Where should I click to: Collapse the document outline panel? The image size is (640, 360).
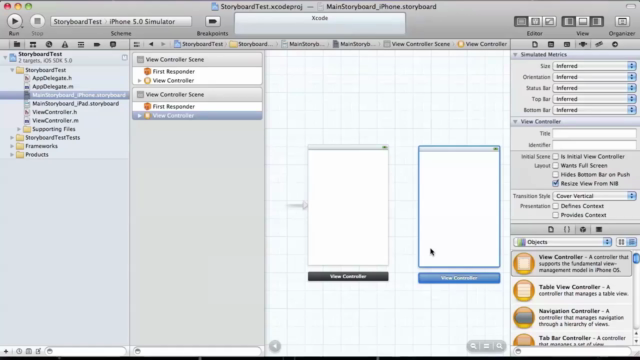click(x=275, y=346)
